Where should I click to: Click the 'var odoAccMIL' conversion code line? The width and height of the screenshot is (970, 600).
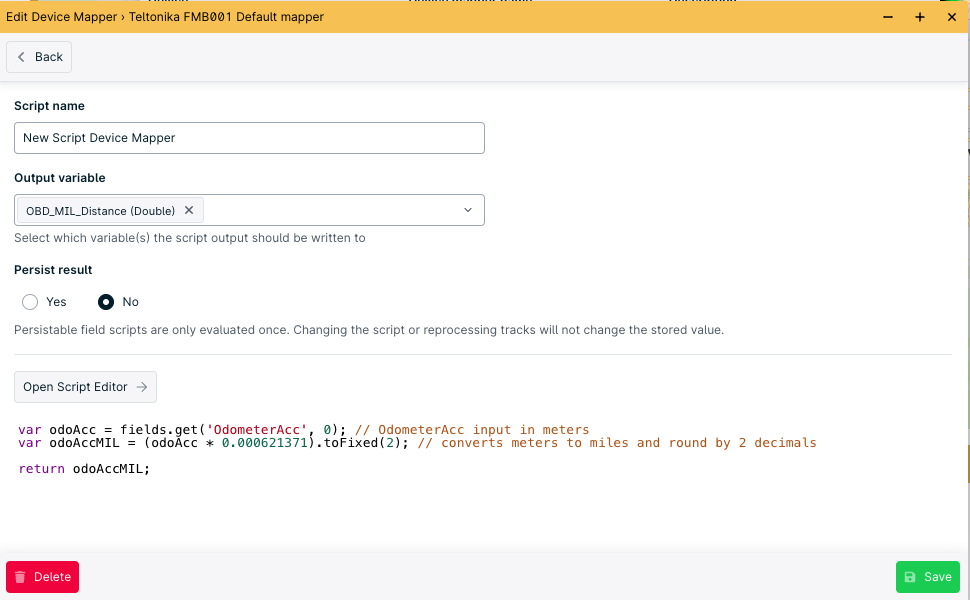(x=417, y=443)
